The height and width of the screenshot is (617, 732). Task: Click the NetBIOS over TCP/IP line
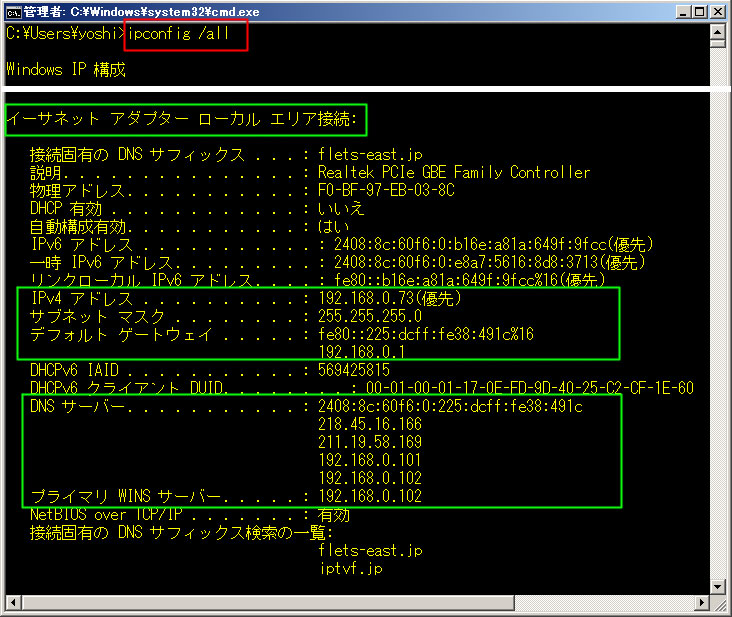[x=190, y=515]
